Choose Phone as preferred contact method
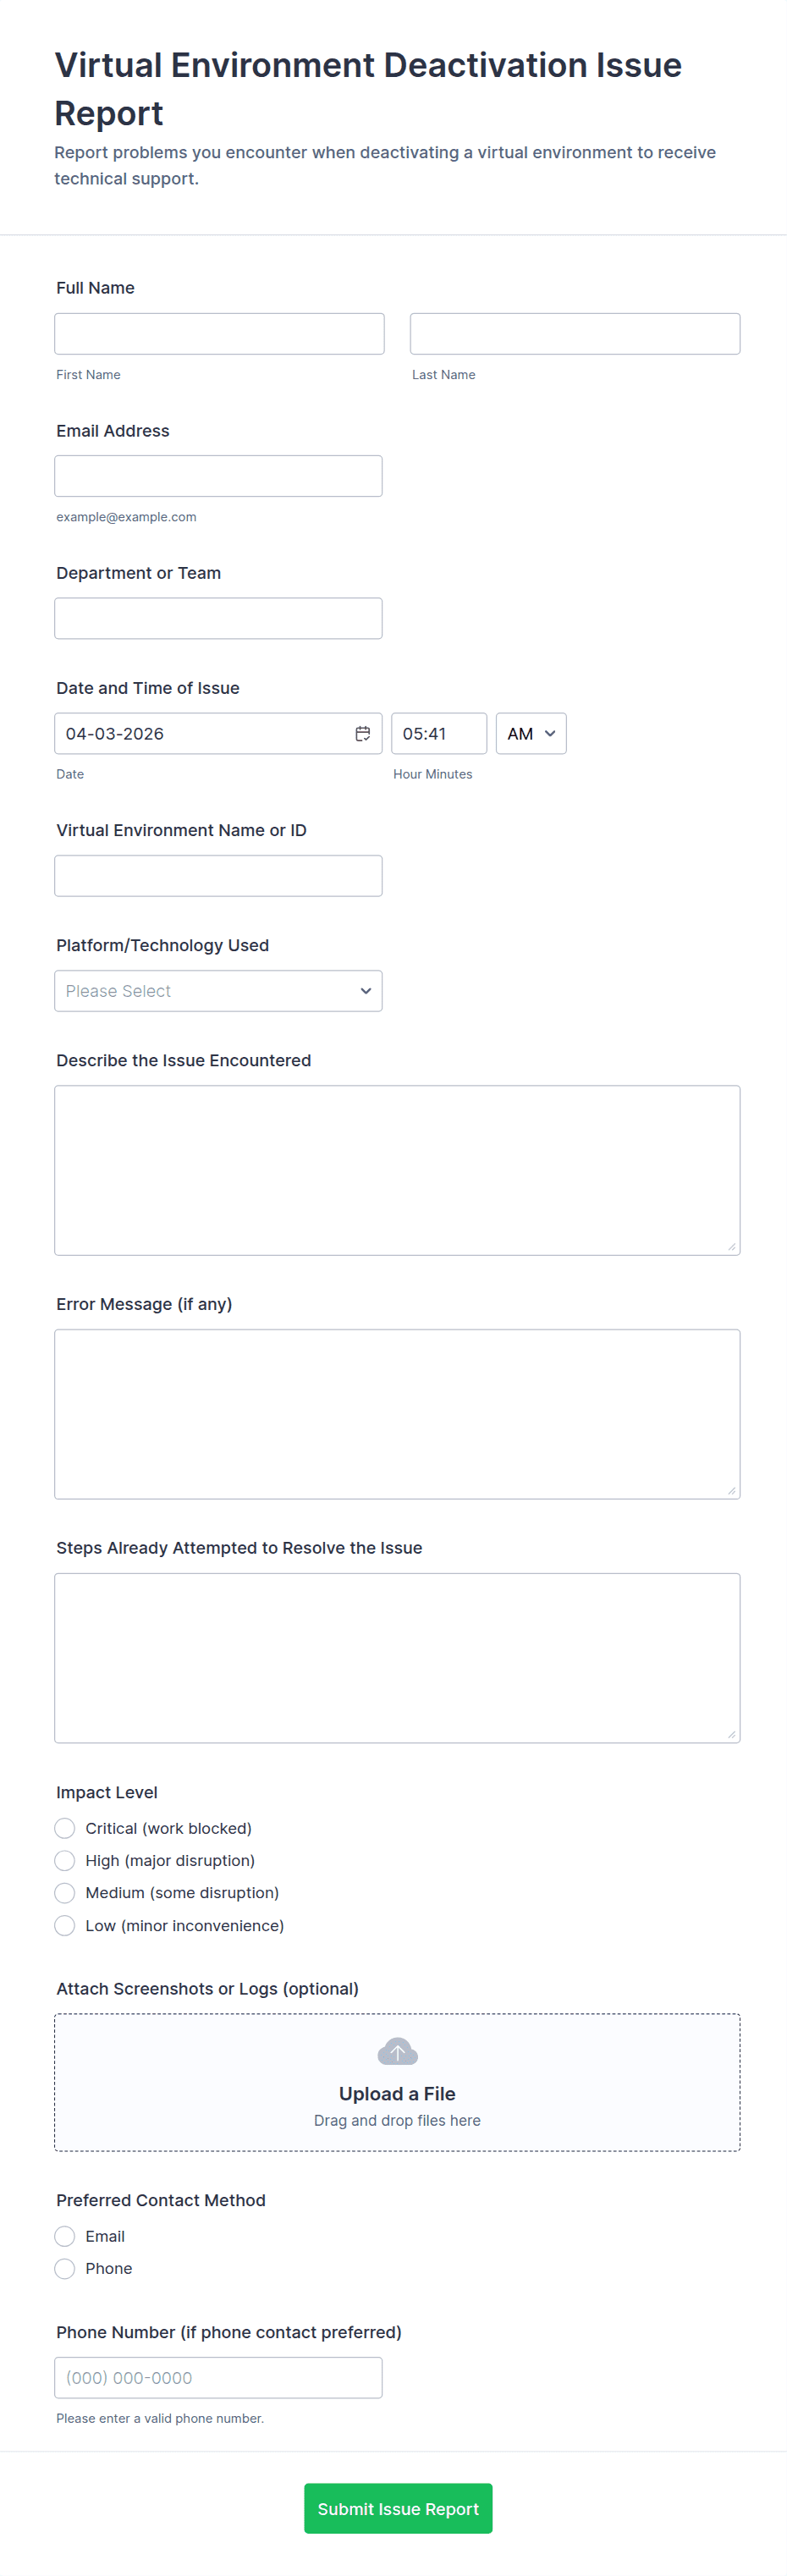 pyautogui.click(x=65, y=2268)
